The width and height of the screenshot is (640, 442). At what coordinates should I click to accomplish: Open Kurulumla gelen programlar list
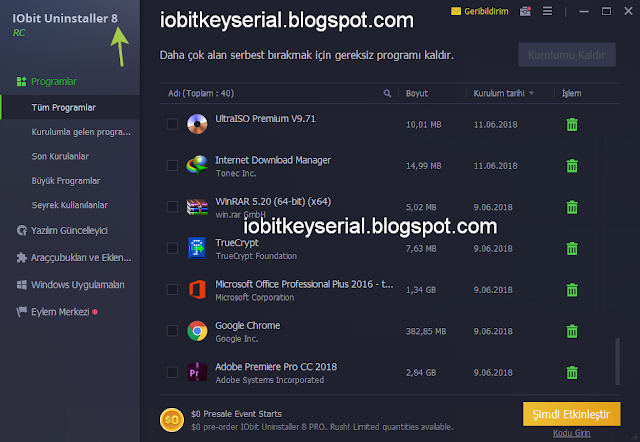pos(81,132)
